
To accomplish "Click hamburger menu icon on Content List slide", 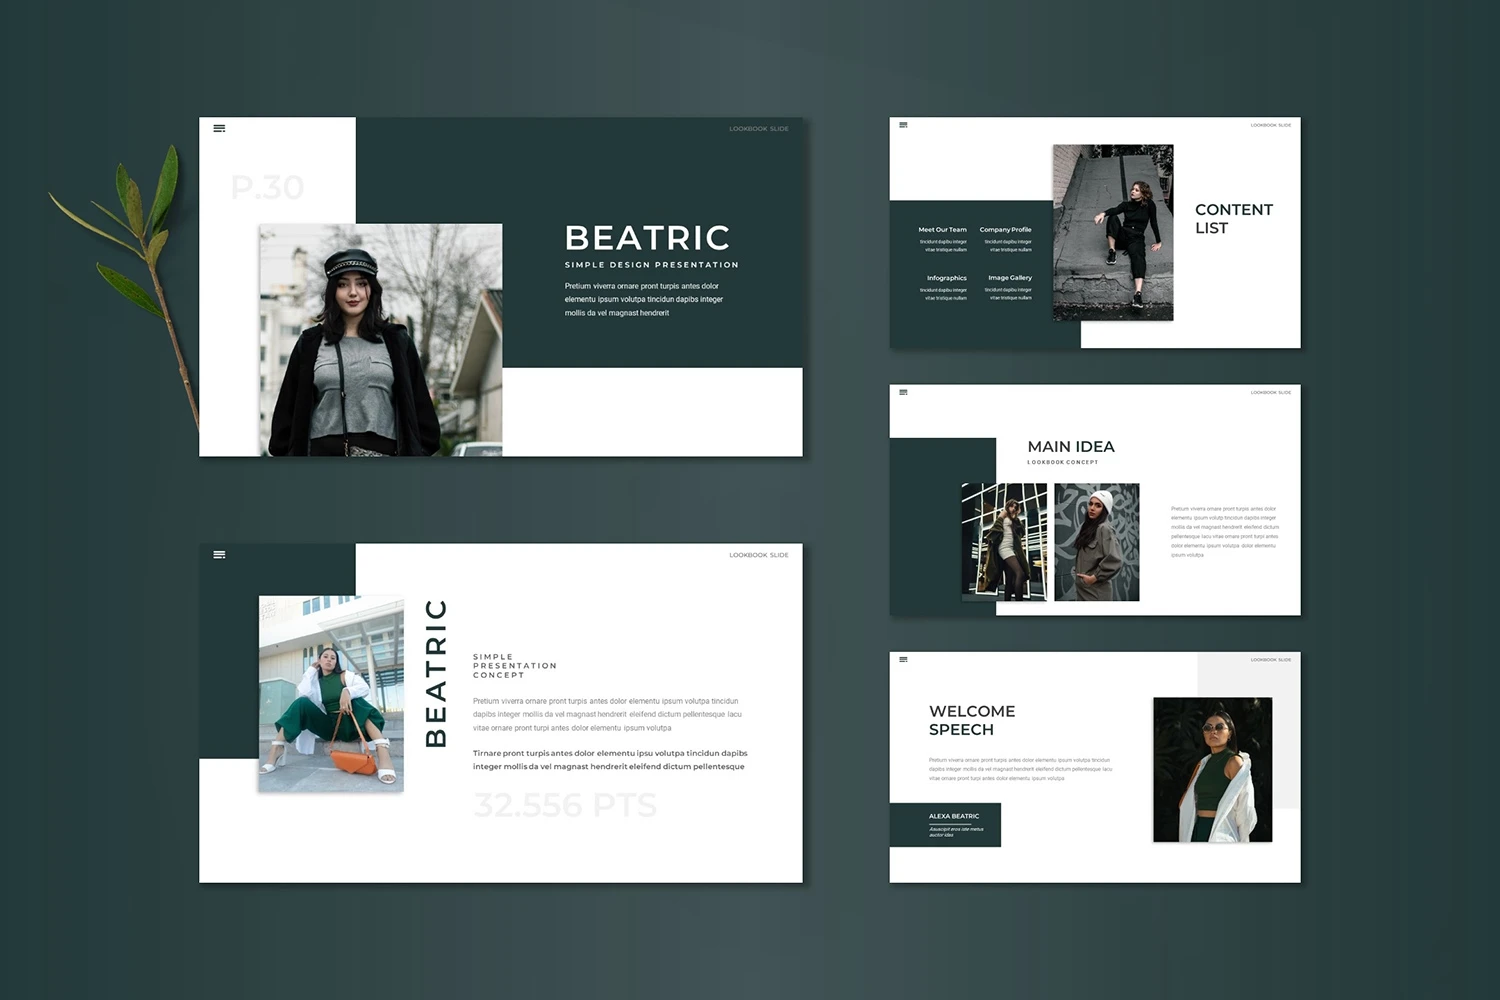I will click(x=903, y=125).
